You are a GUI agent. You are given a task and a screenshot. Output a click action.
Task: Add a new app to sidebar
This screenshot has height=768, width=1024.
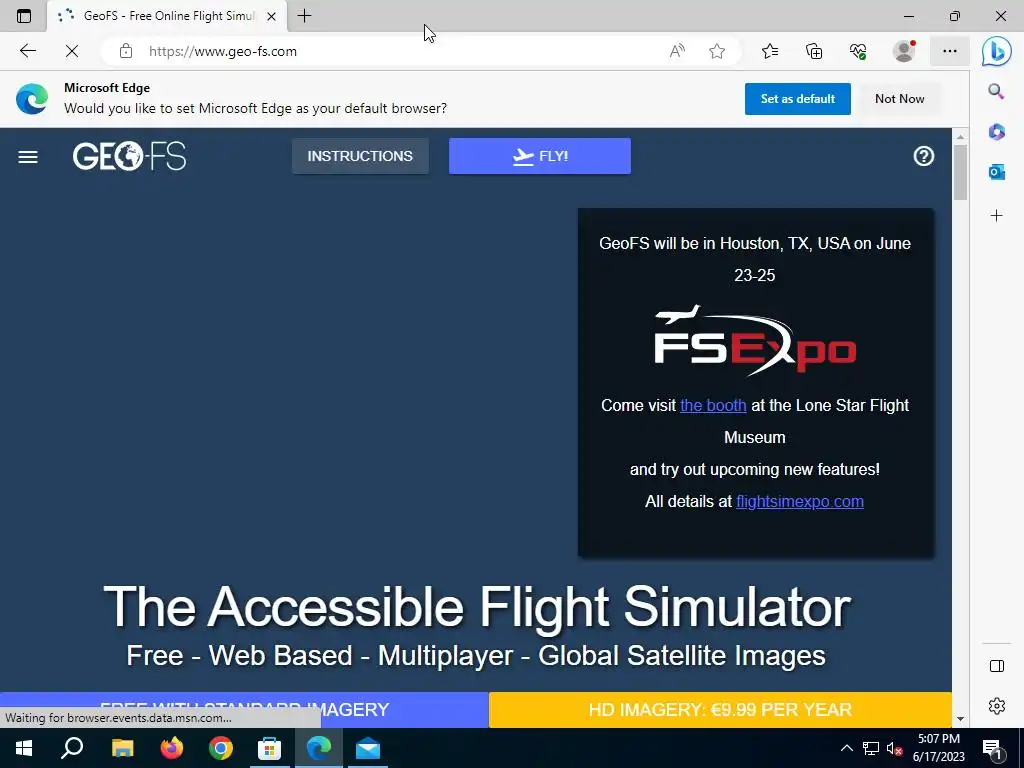pos(997,216)
